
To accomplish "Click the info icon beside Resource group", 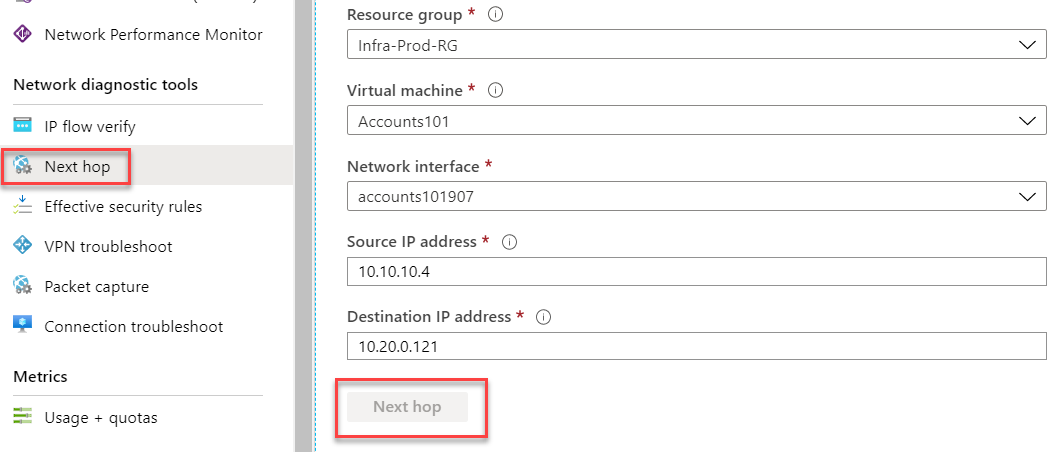I will coord(496,15).
